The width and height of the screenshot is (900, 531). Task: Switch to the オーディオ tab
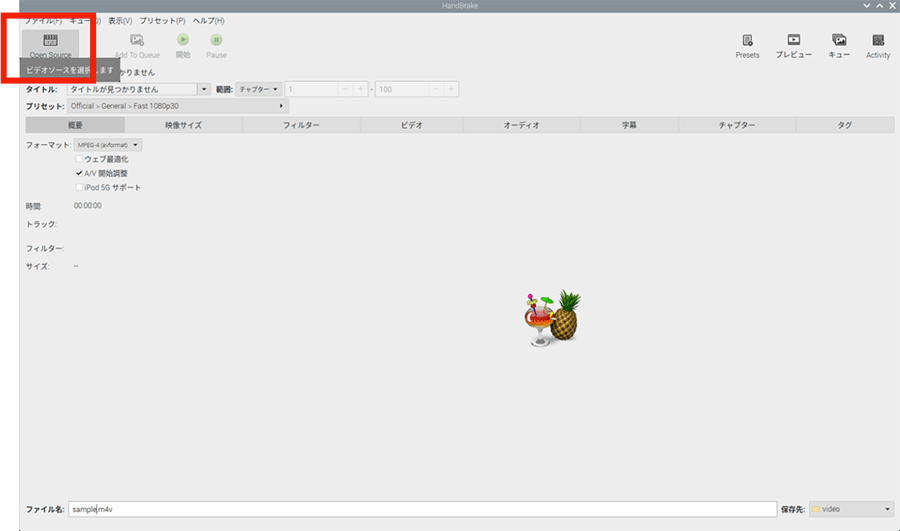[522, 125]
